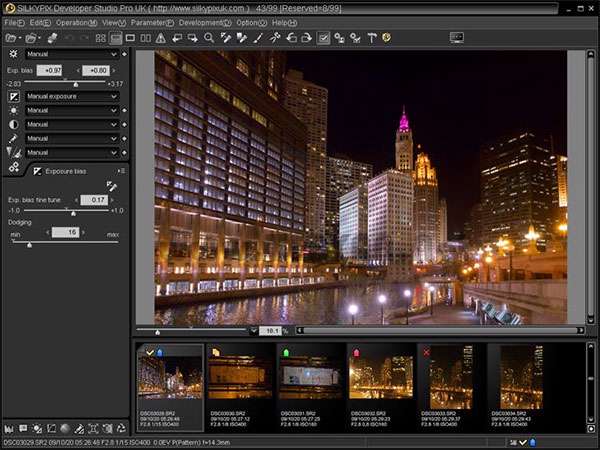Open the tone contrast Manual dropdown

click(72, 125)
